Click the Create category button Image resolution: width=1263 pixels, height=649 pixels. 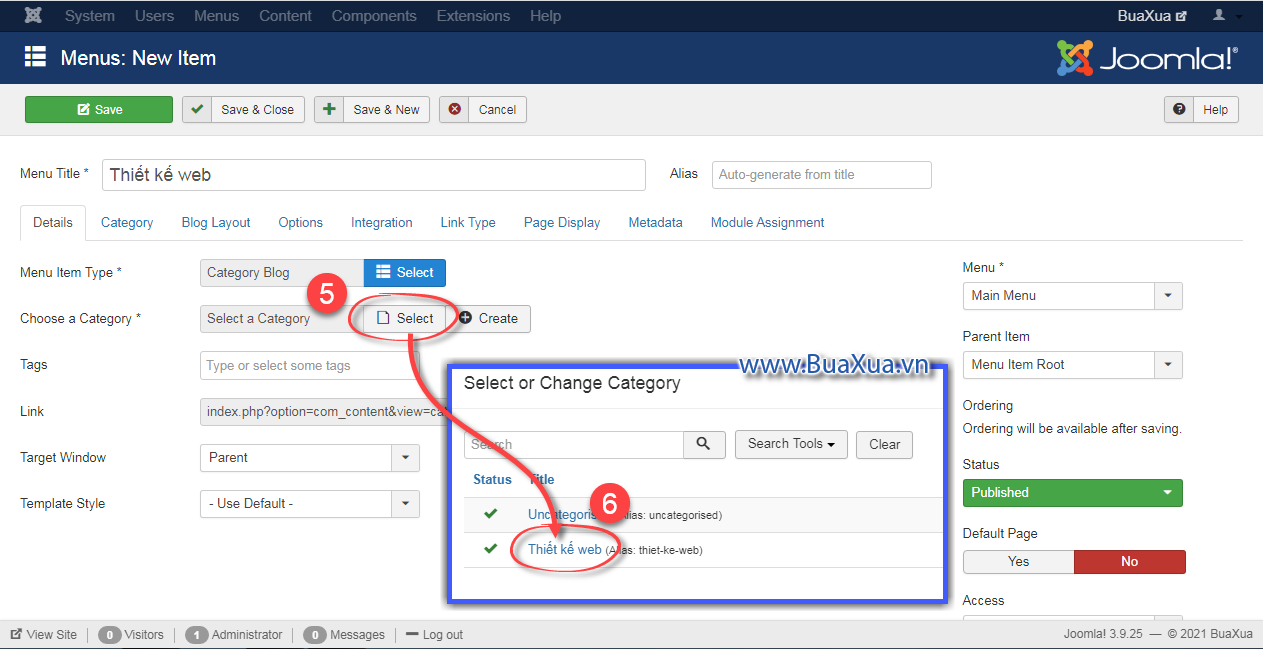click(x=488, y=319)
